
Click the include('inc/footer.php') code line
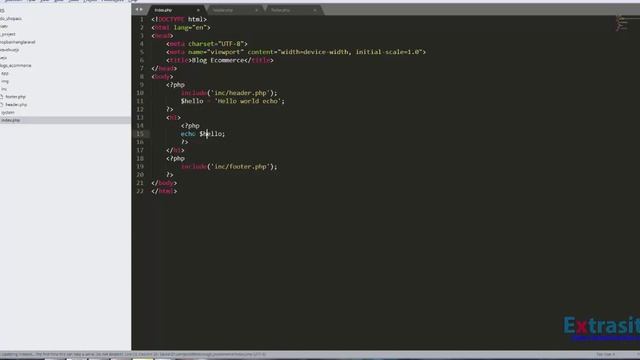click(x=229, y=167)
